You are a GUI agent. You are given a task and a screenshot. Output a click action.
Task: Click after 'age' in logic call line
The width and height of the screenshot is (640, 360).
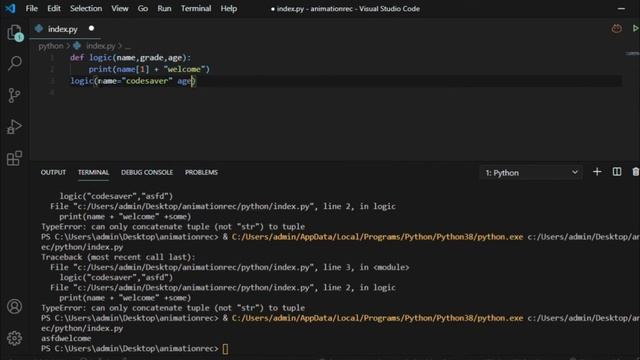(x=193, y=81)
